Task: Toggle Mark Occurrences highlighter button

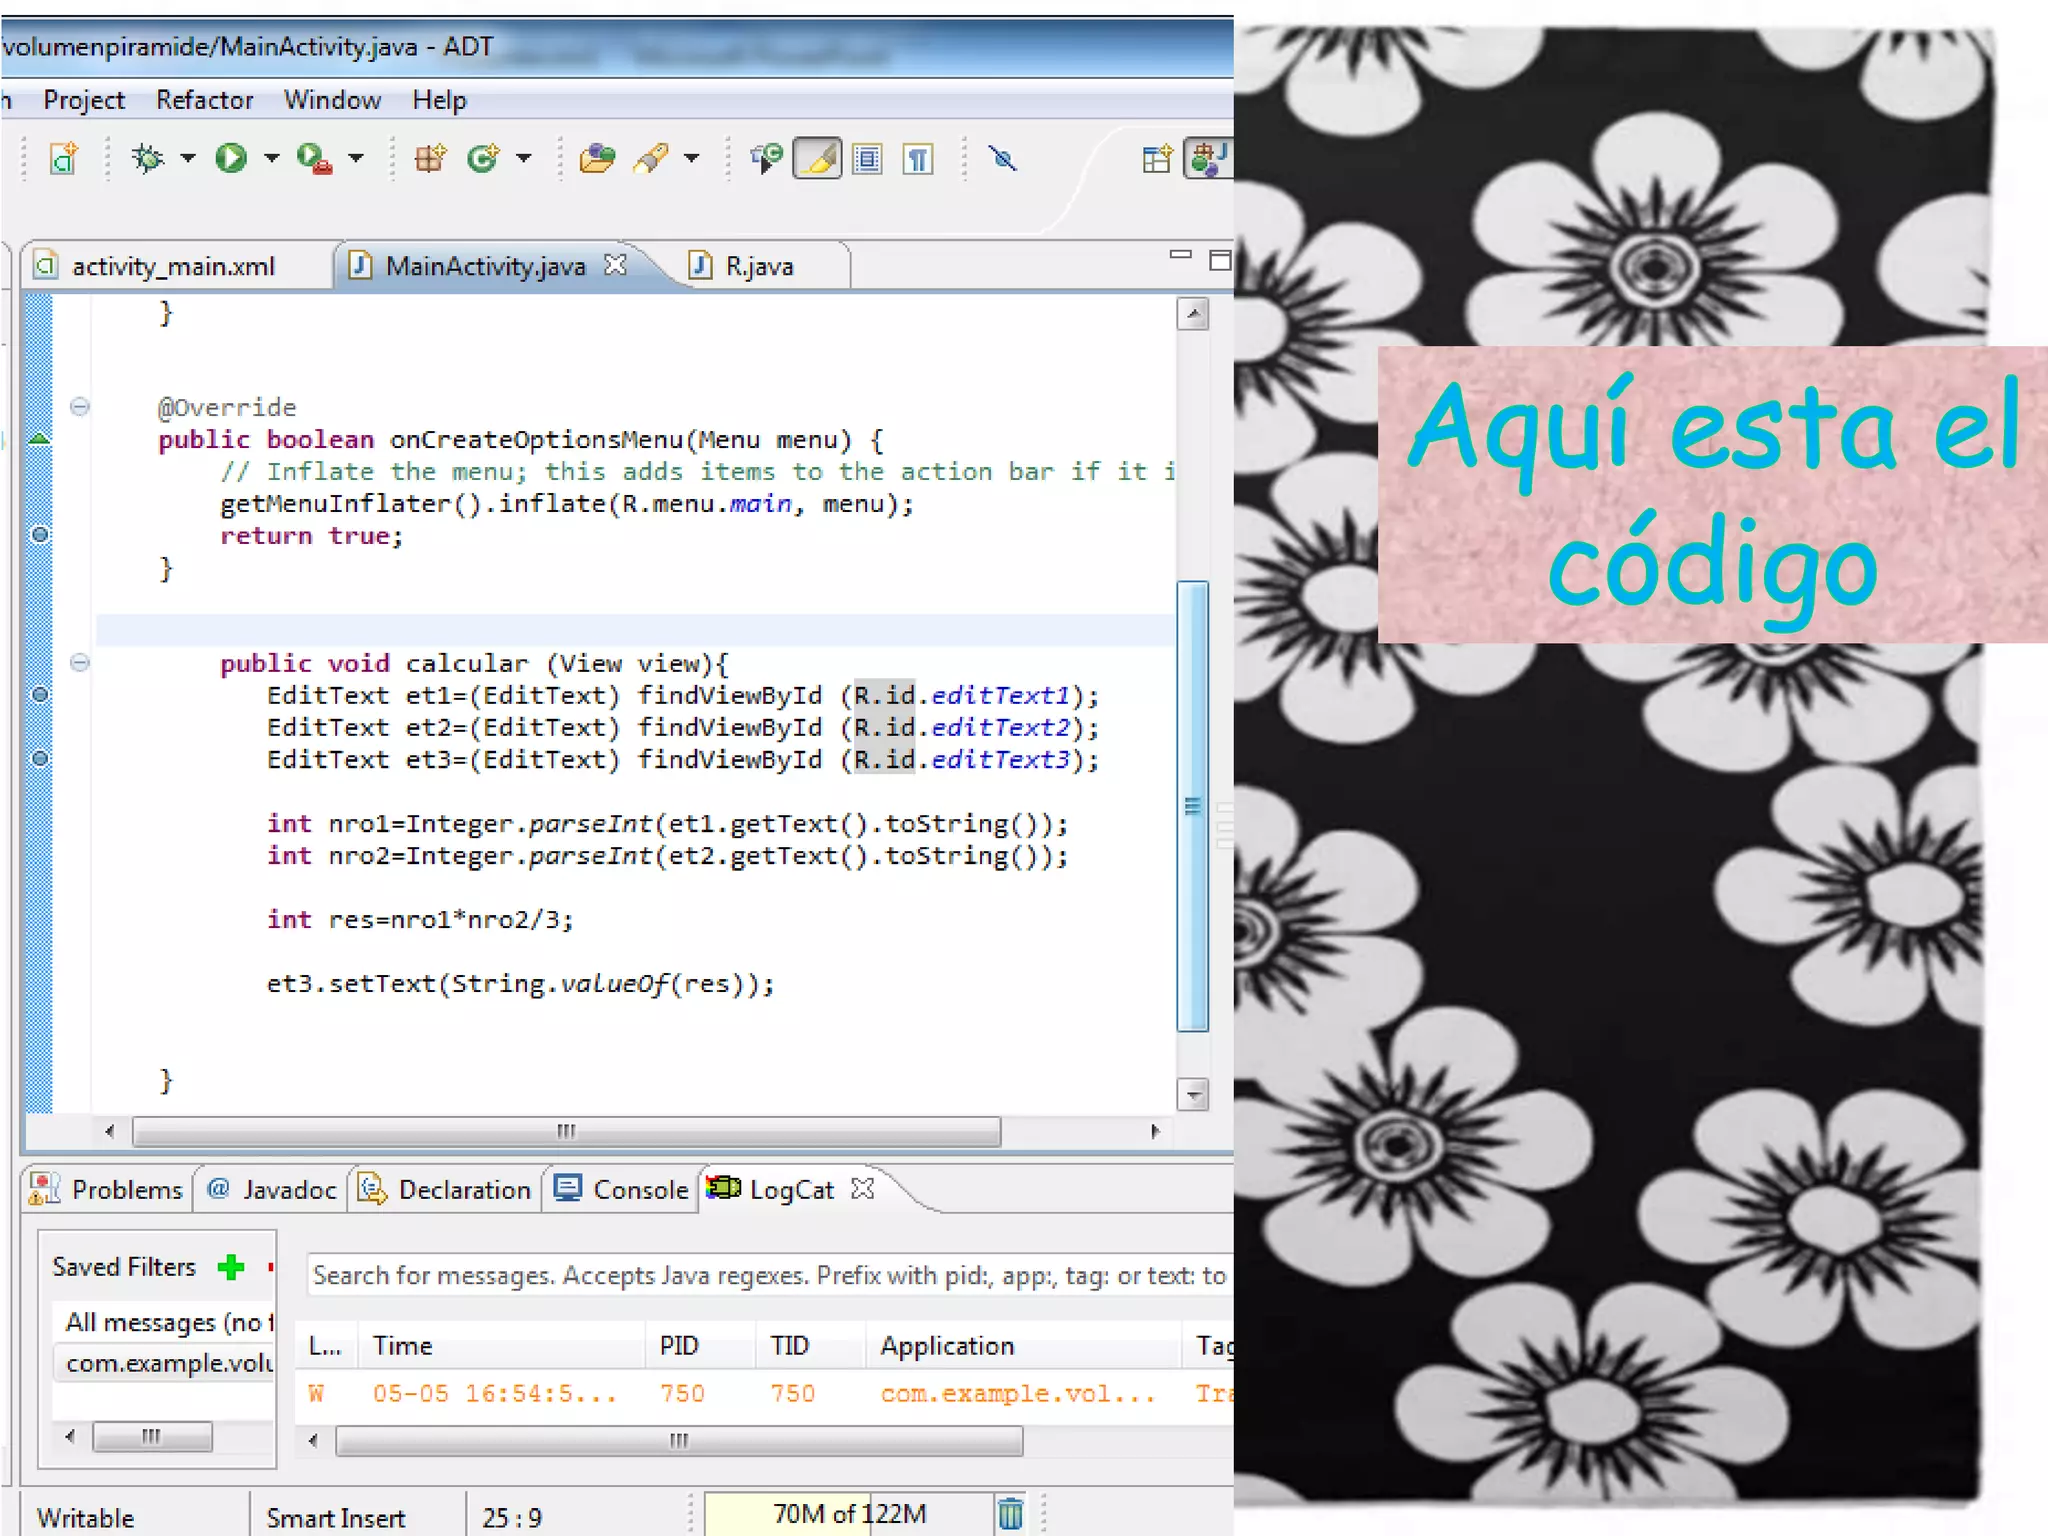Action: click(x=817, y=159)
